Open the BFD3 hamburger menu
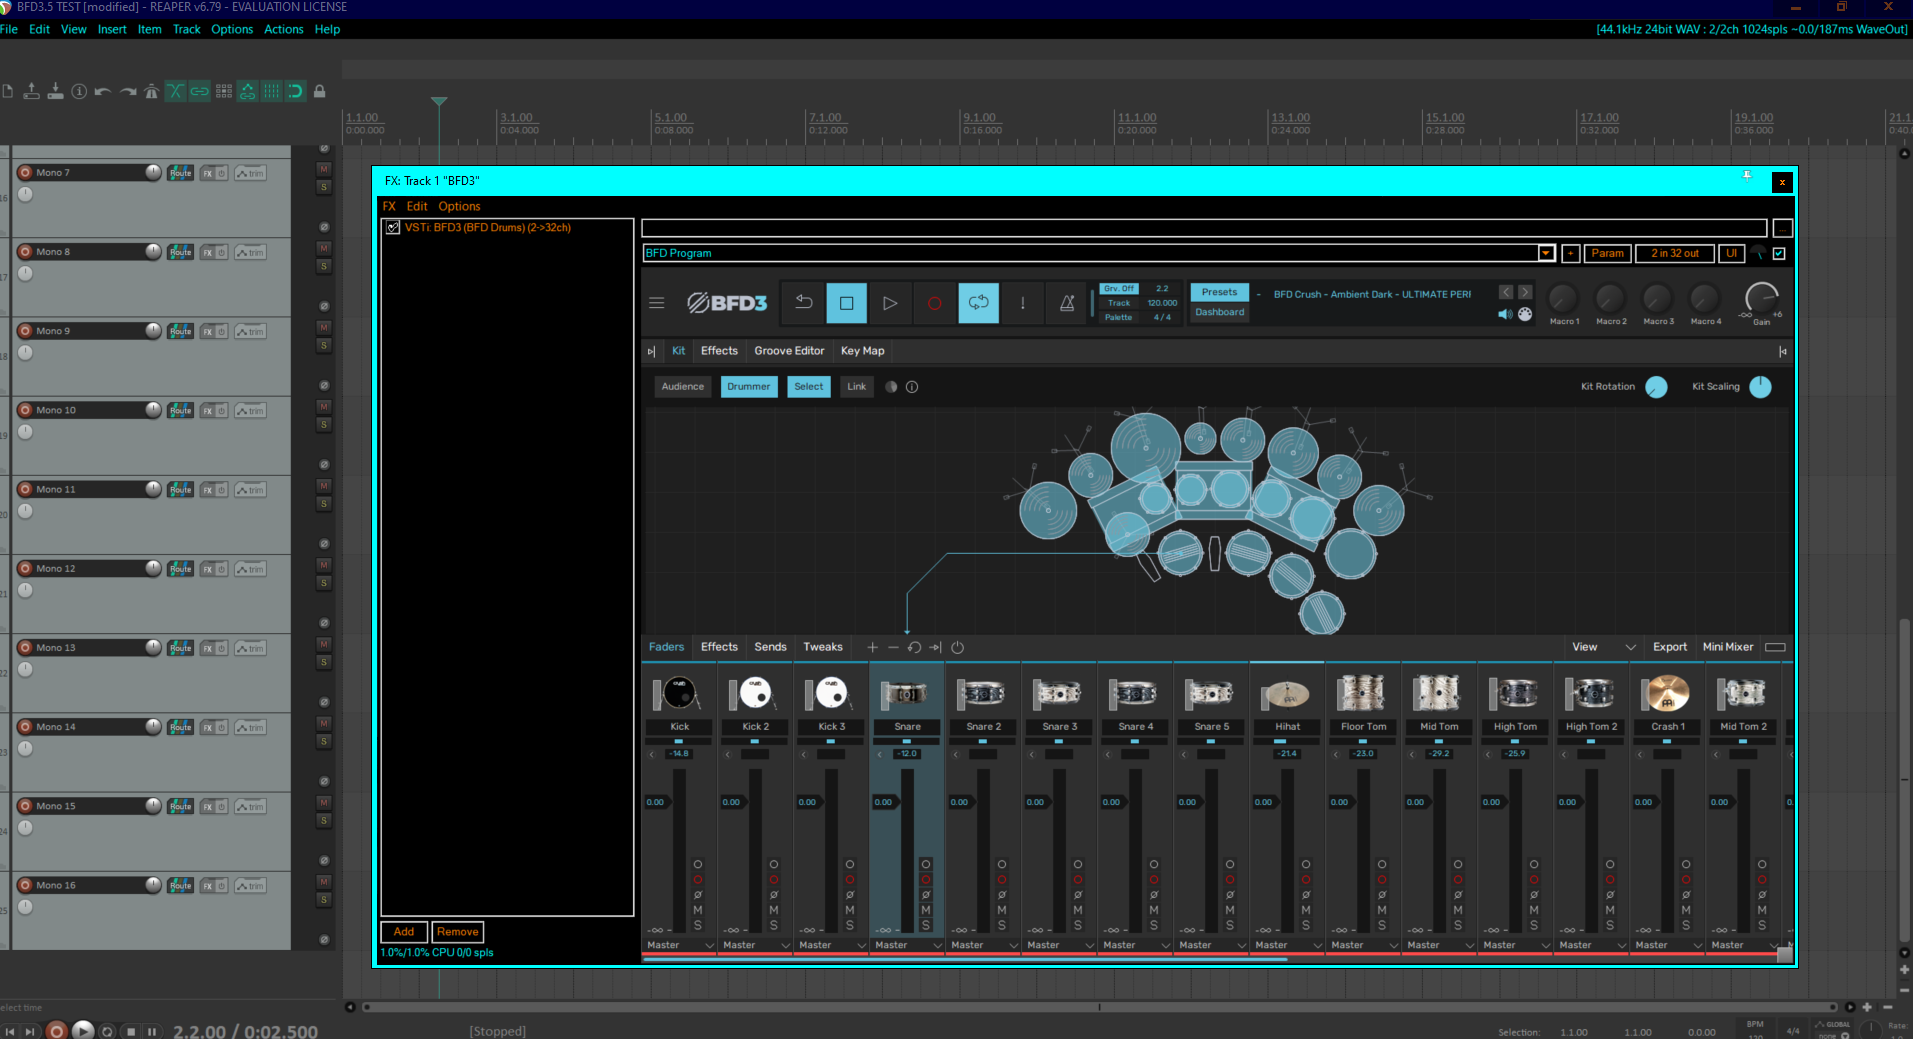This screenshot has height=1039, width=1913. coord(657,303)
